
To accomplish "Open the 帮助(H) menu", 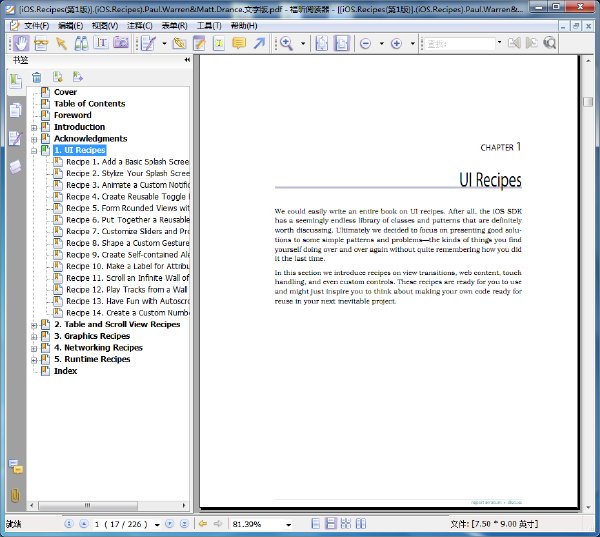I will [244, 26].
